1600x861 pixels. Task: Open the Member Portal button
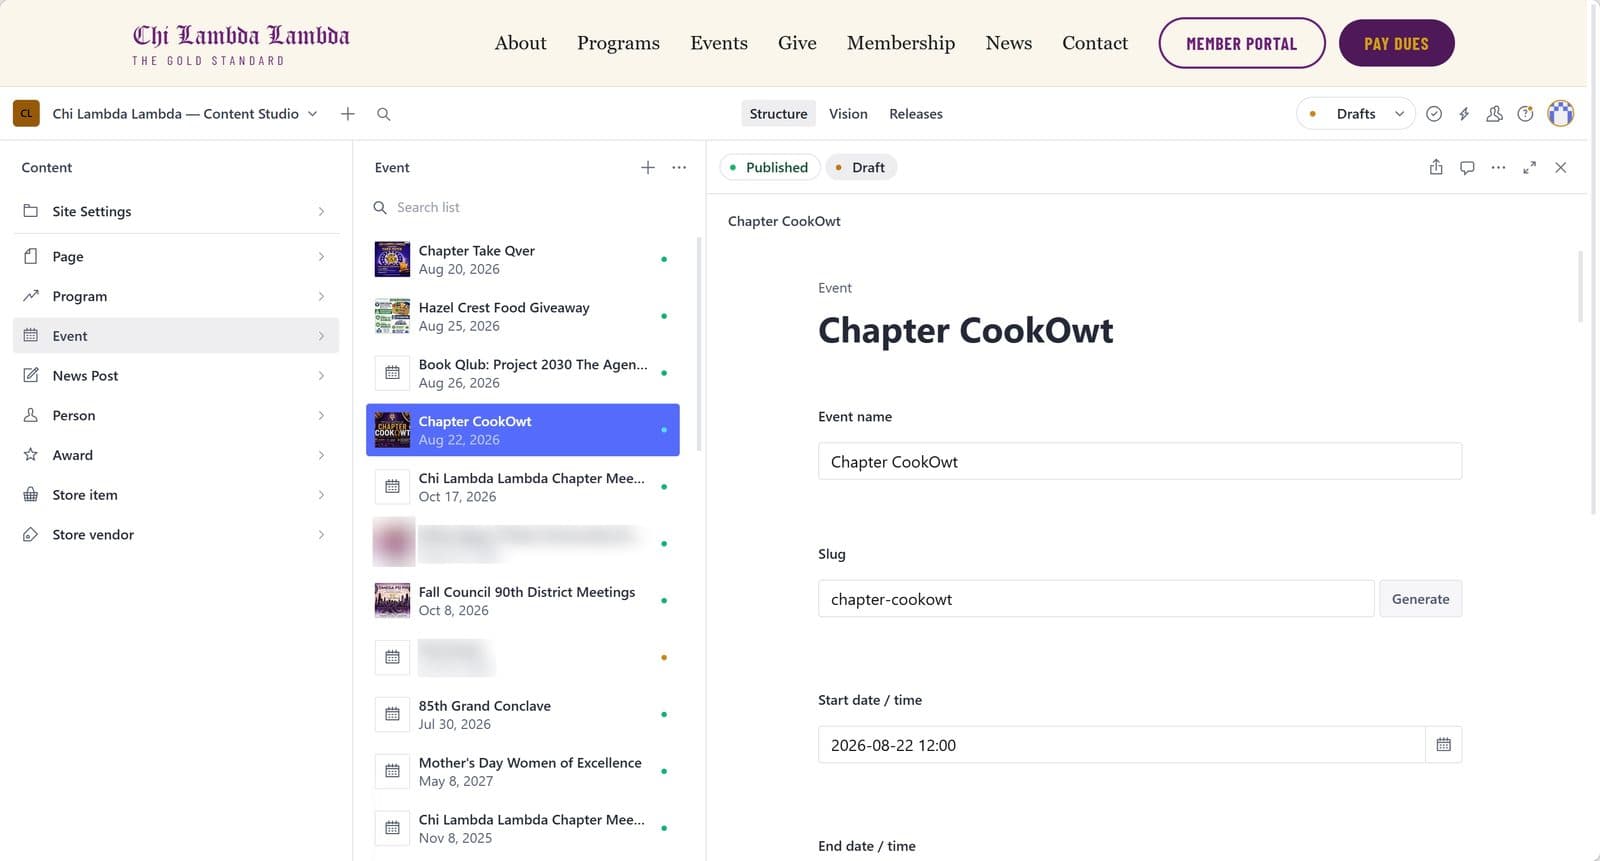coord(1241,43)
